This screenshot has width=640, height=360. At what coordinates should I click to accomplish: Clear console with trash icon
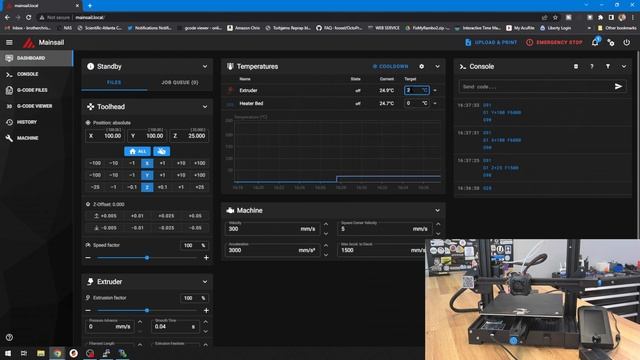coord(576,67)
